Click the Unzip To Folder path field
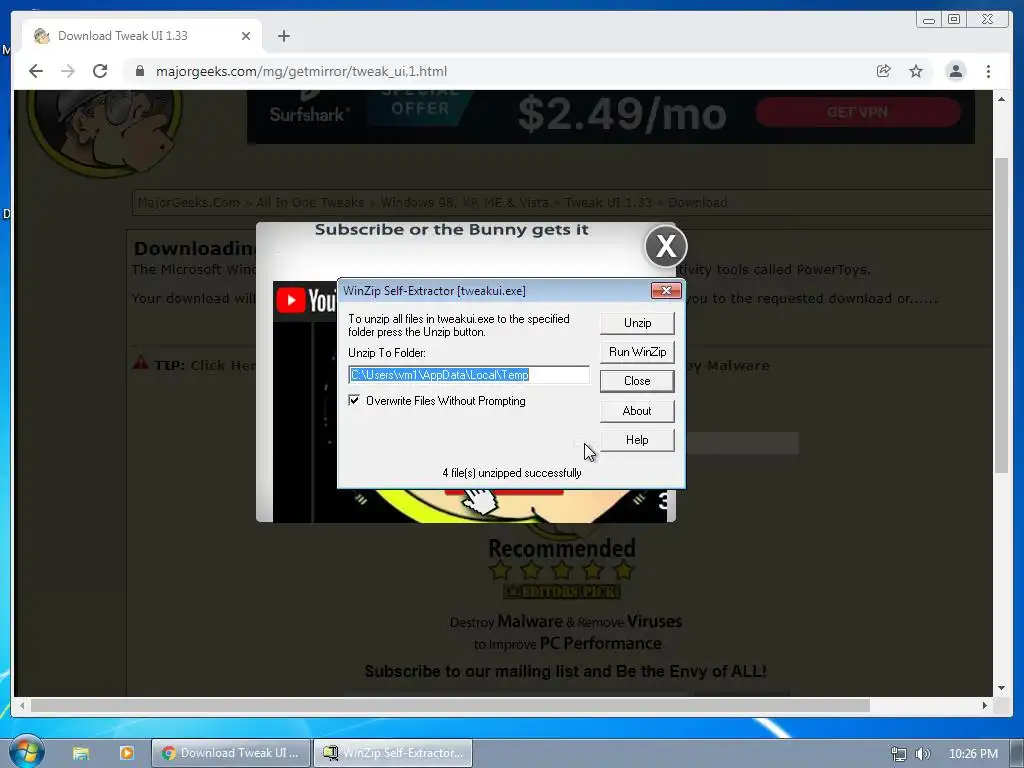The height and width of the screenshot is (768, 1024). click(469, 375)
